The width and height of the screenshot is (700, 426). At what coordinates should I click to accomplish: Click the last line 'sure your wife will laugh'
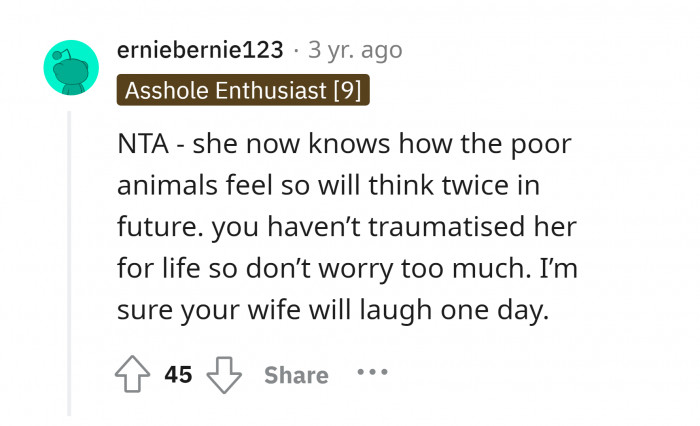pos(334,313)
